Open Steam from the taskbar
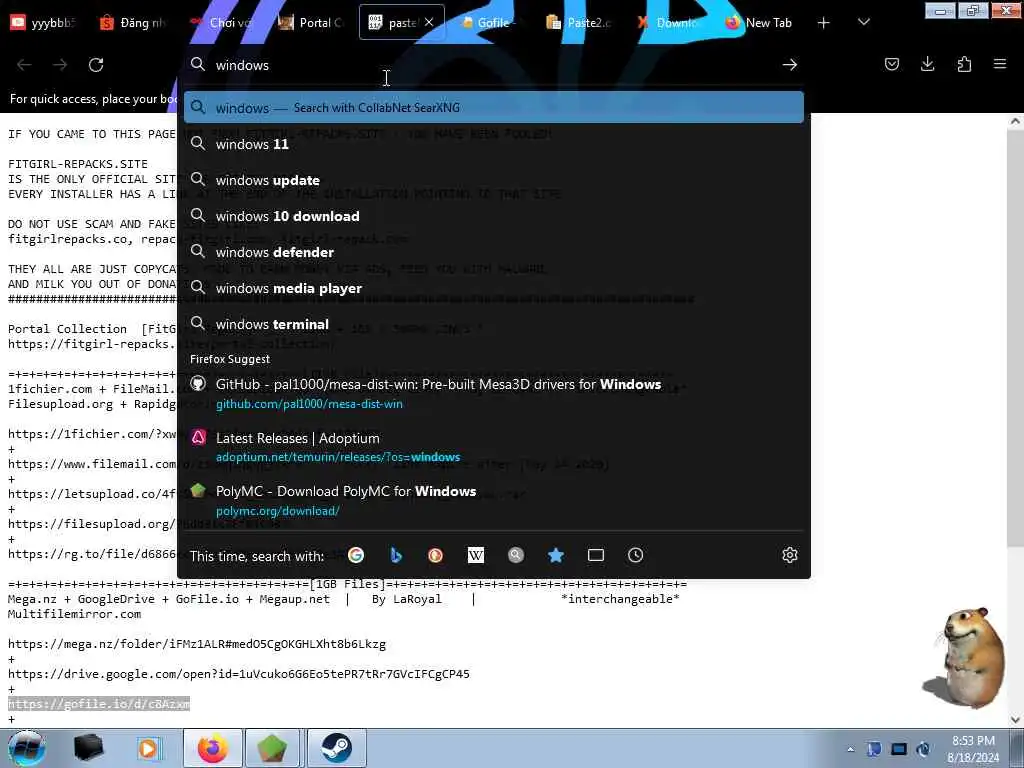Screen dimensions: 1024x768 [336, 748]
